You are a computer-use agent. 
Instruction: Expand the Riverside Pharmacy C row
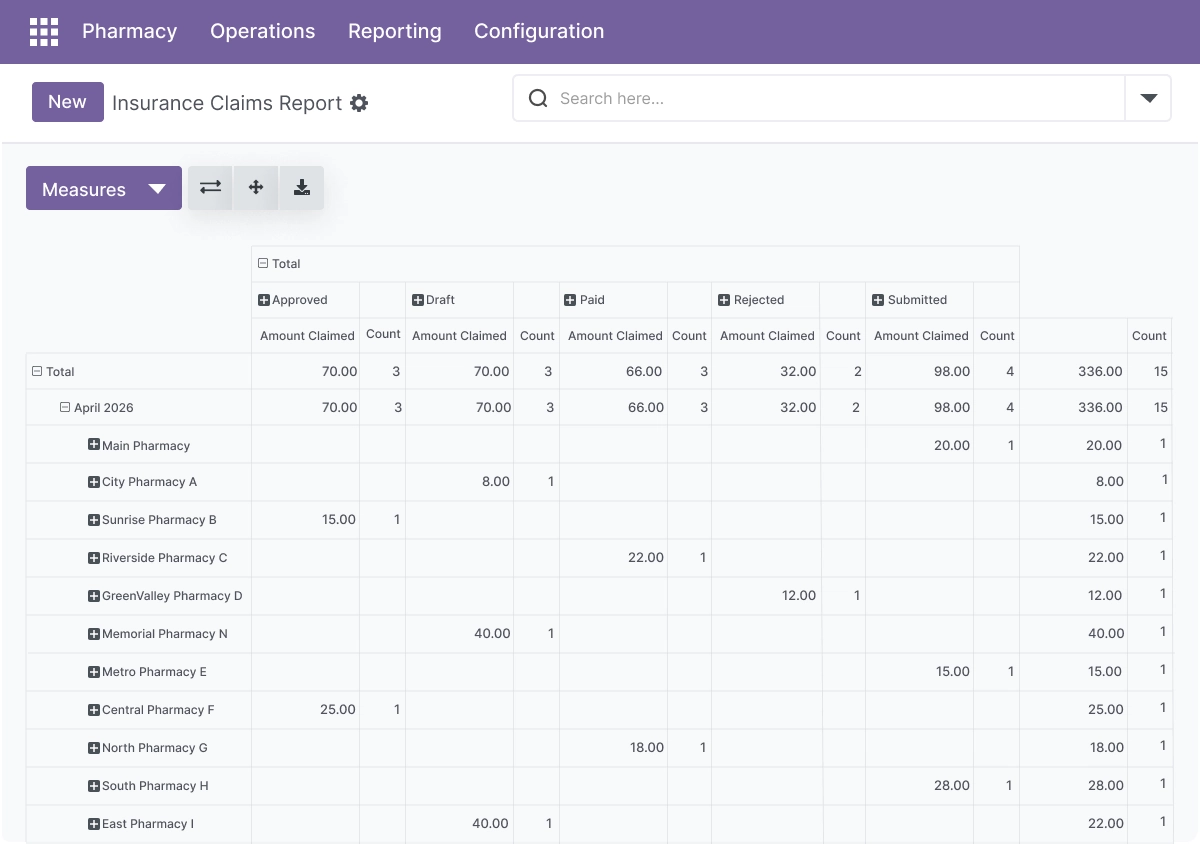point(158,558)
